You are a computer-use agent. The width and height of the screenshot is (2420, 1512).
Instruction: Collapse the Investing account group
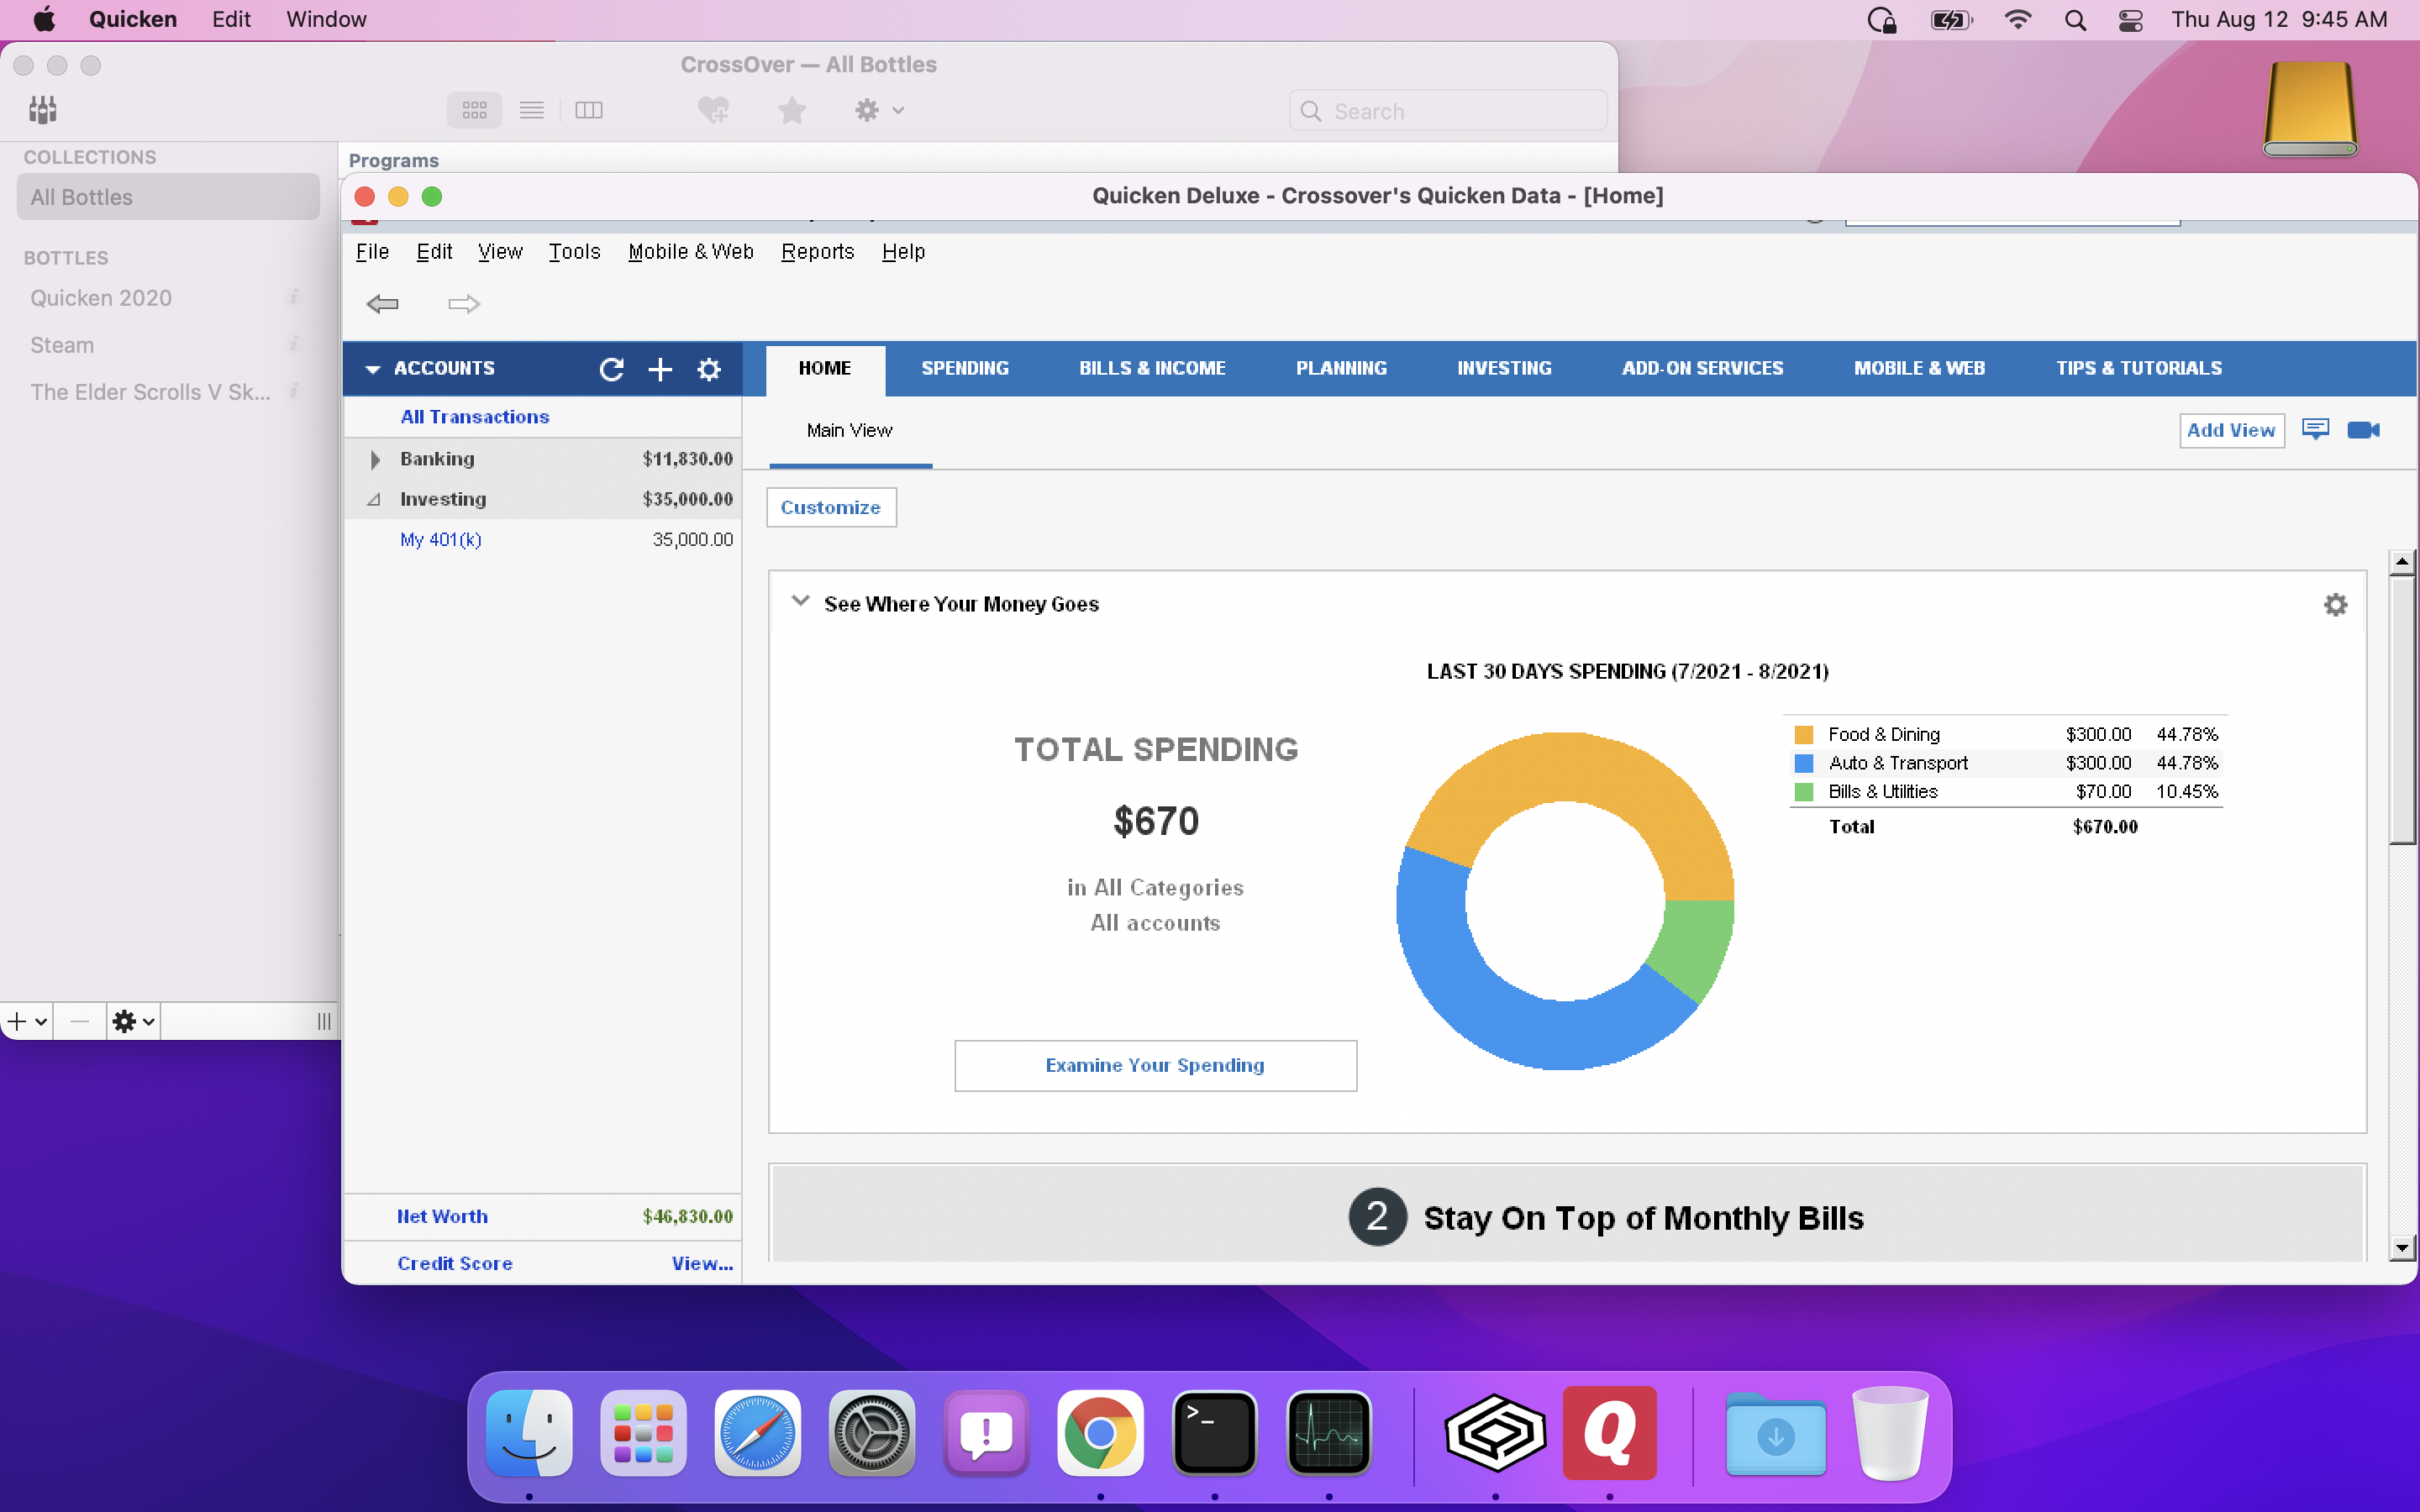coord(374,499)
